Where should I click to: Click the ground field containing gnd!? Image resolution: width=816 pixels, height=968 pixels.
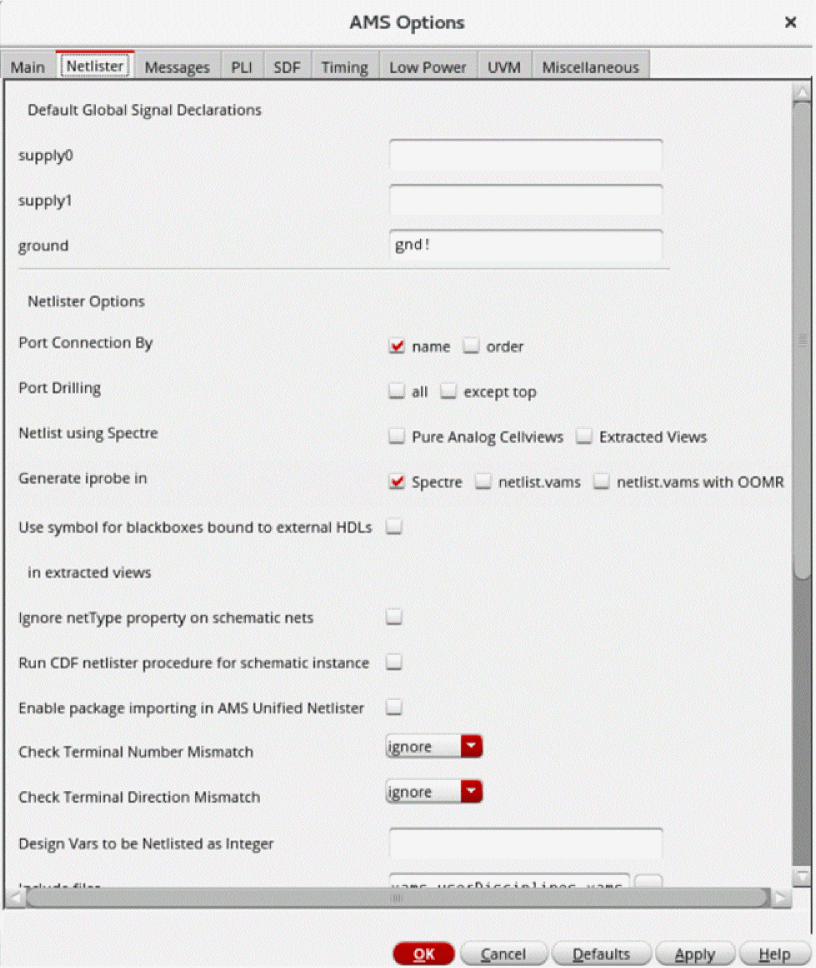526,245
